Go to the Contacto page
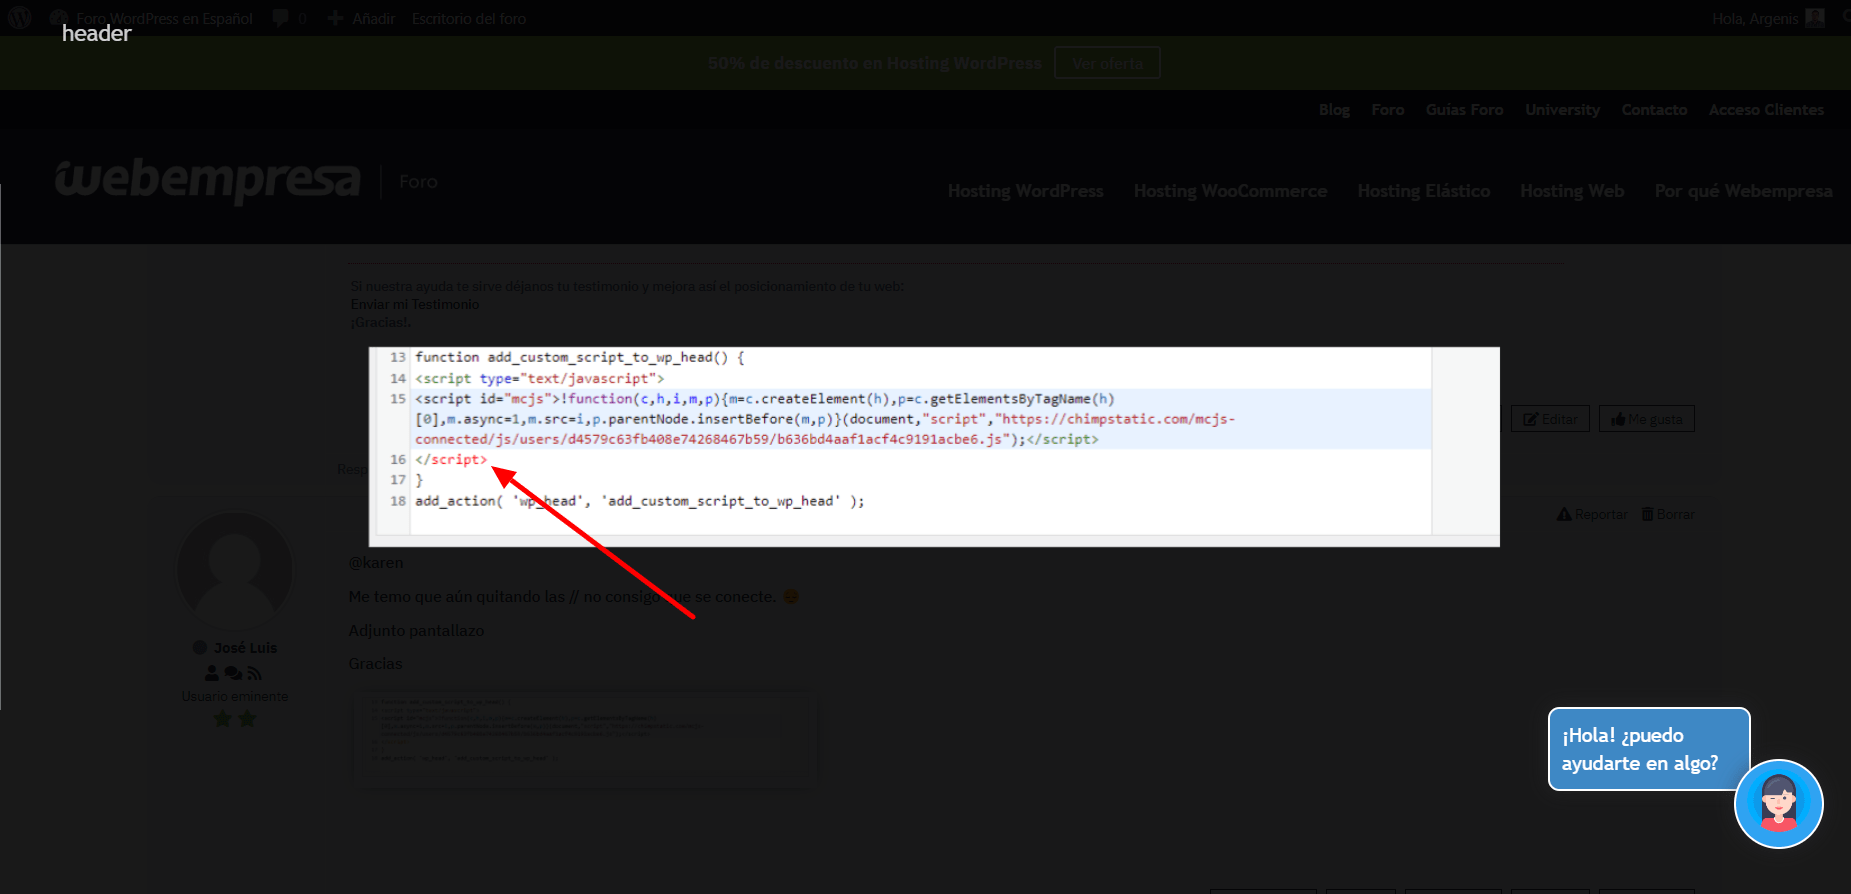The height and width of the screenshot is (894, 1851). (x=1654, y=110)
